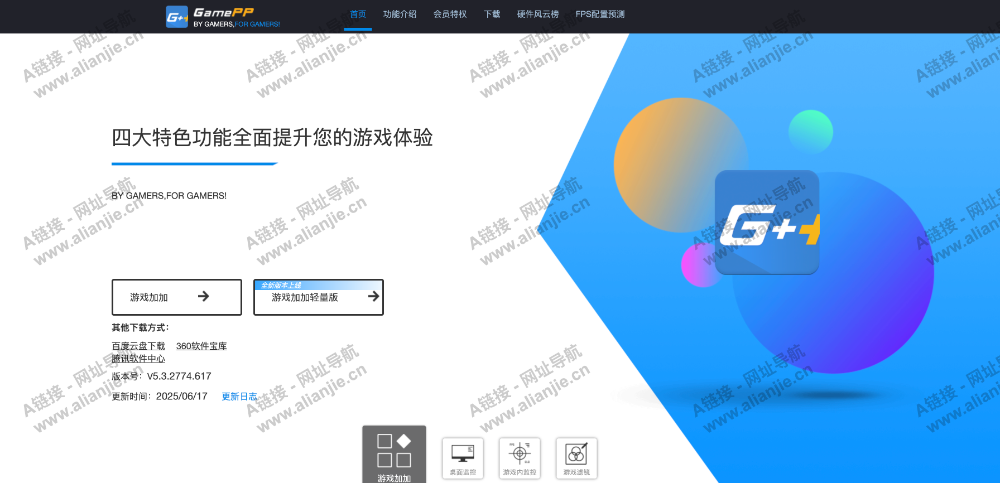Open FPS配置预测 in the navigation
Screen dimensions: 1000x483
599,14
